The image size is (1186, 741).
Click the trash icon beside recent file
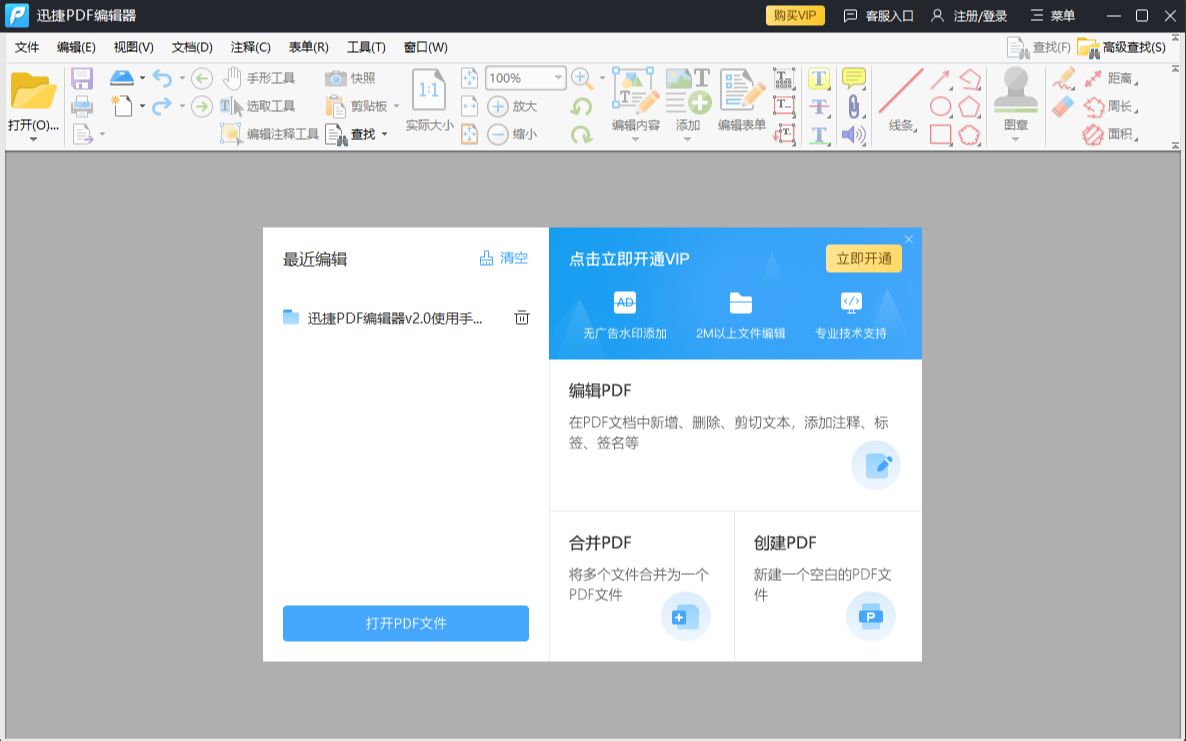coord(522,318)
